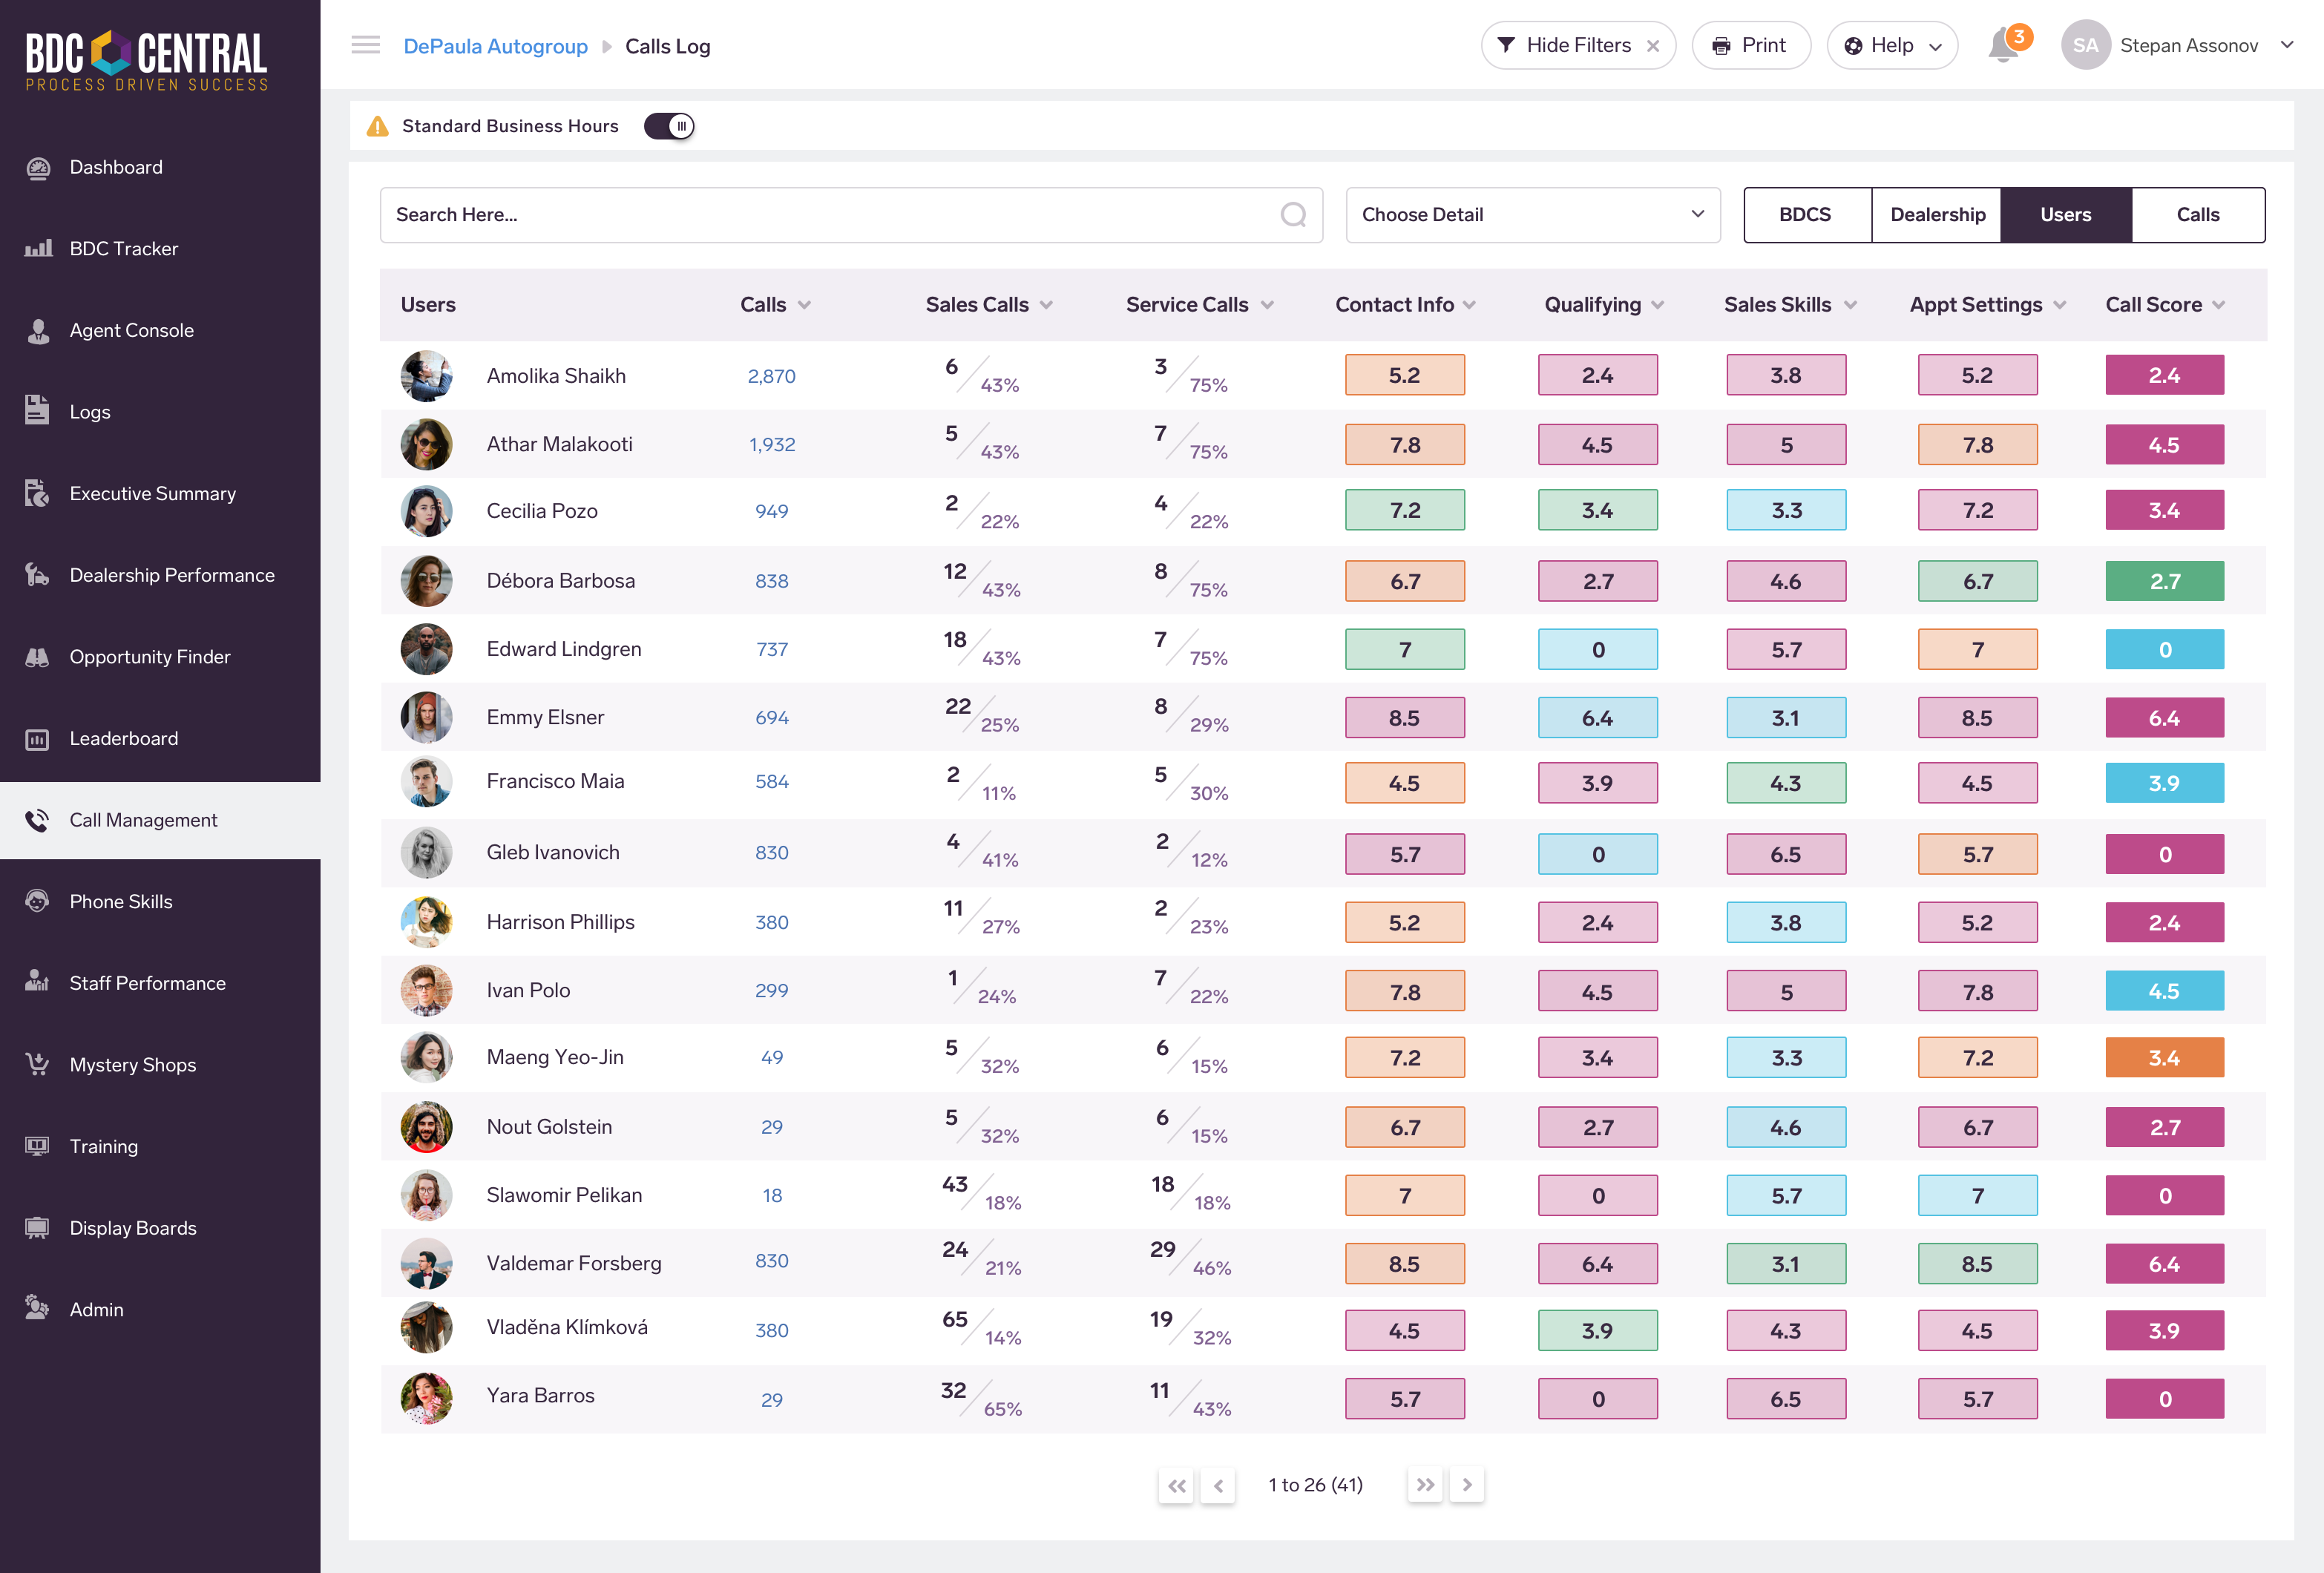Select the Leaderboard sidebar icon
Screen dimensions: 2324x1573
click(x=37, y=739)
